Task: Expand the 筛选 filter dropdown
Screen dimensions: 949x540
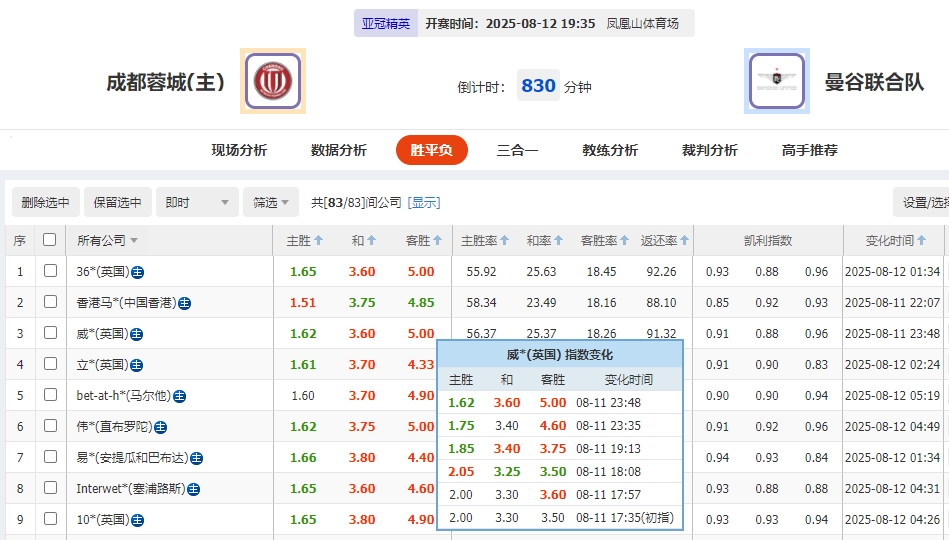Action: click(x=271, y=202)
